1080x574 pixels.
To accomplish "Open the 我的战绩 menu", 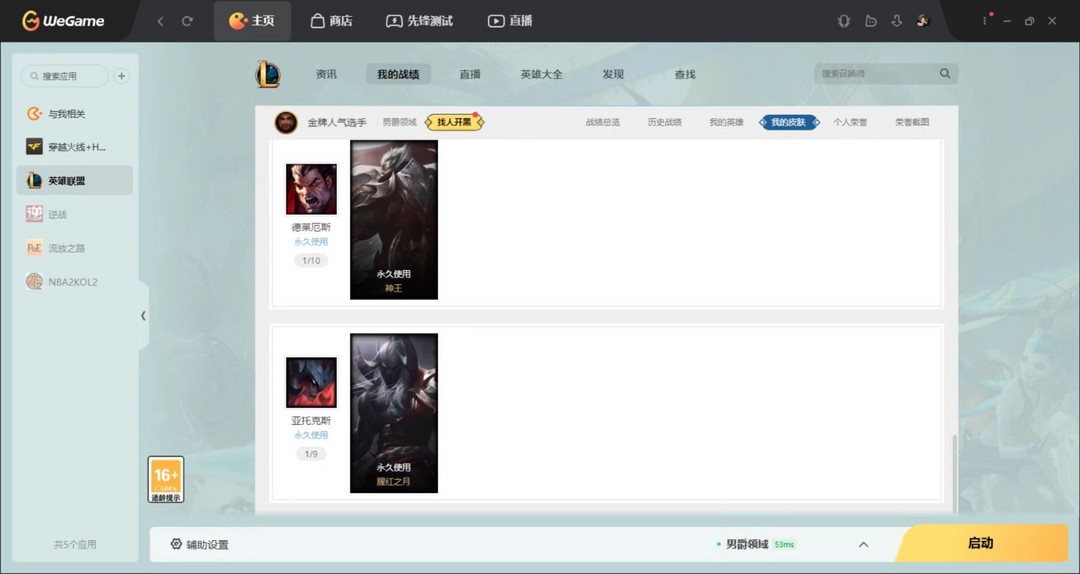I will 398,74.
